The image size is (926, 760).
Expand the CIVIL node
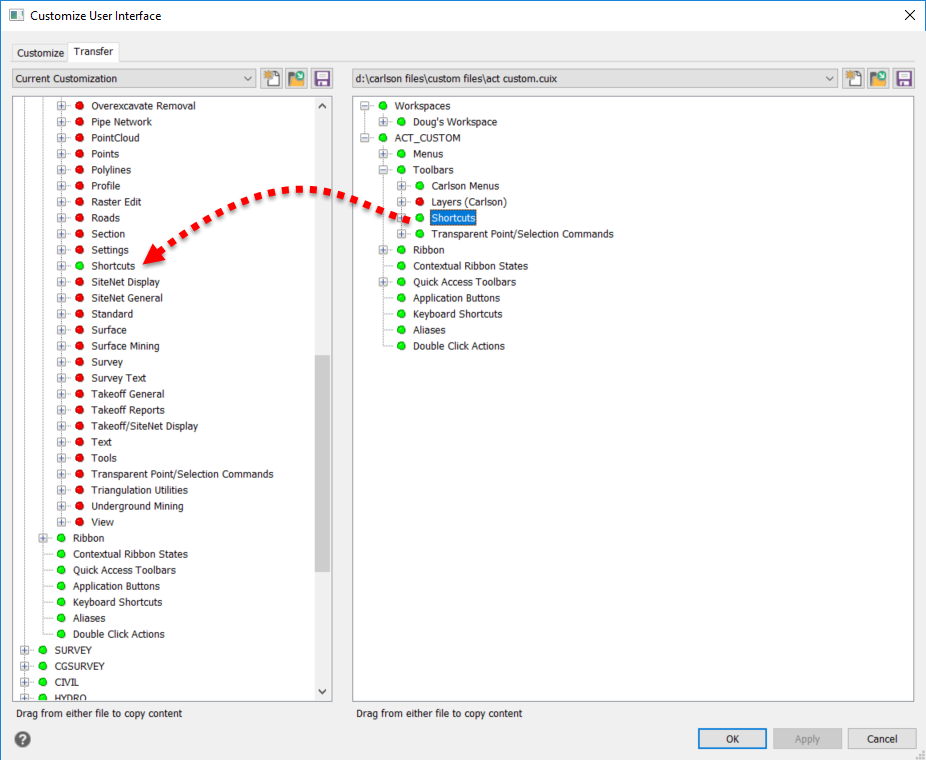[x=25, y=682]
